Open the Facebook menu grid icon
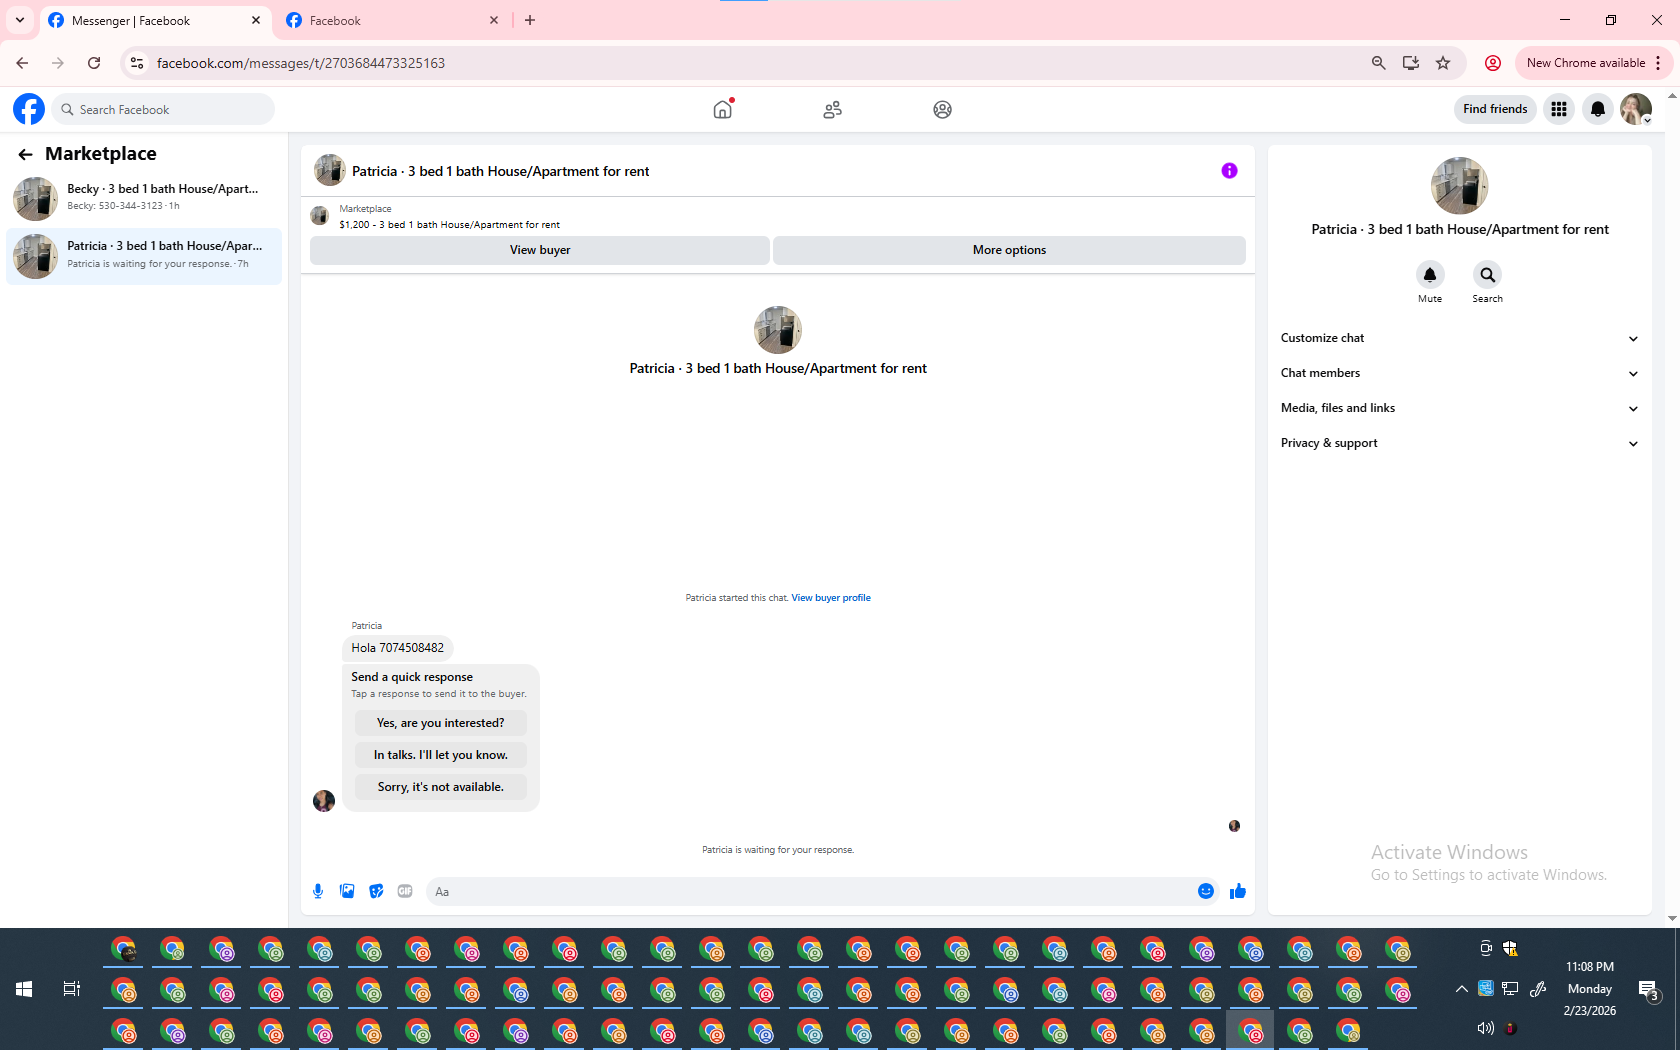This screenshot has height=1050, width=1680. (1559, 109)
